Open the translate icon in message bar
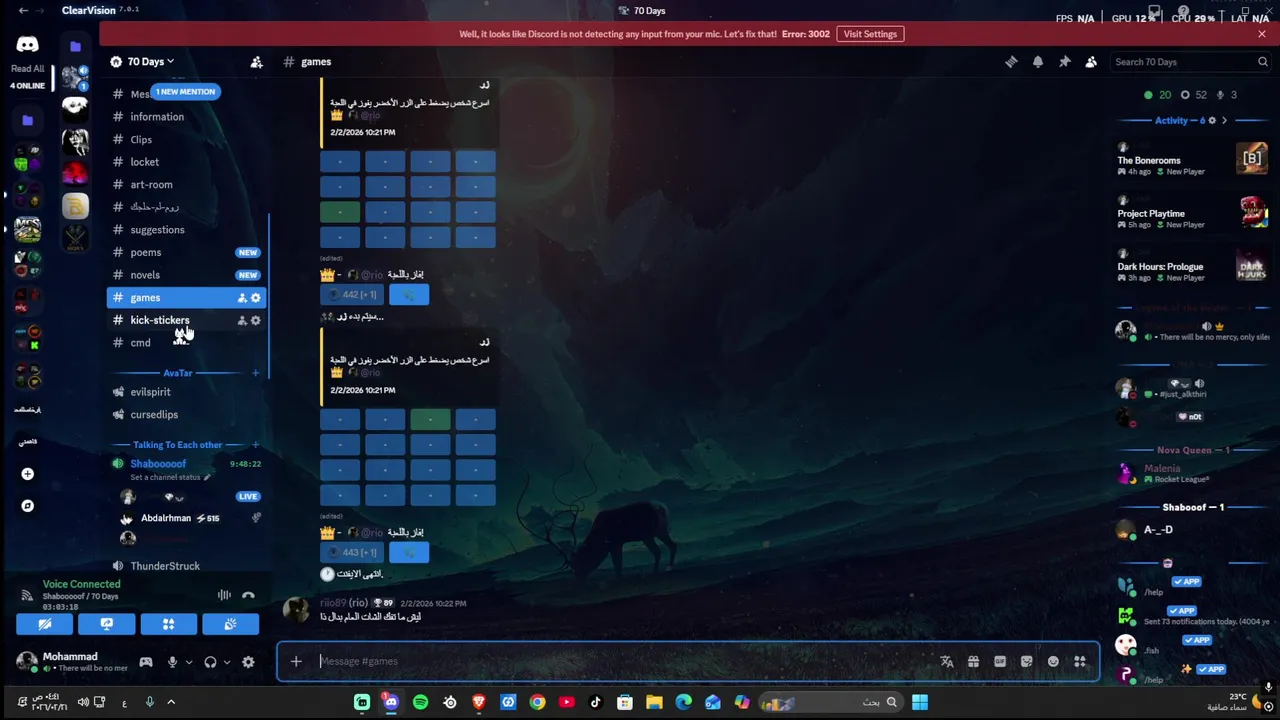 [947, 661]
